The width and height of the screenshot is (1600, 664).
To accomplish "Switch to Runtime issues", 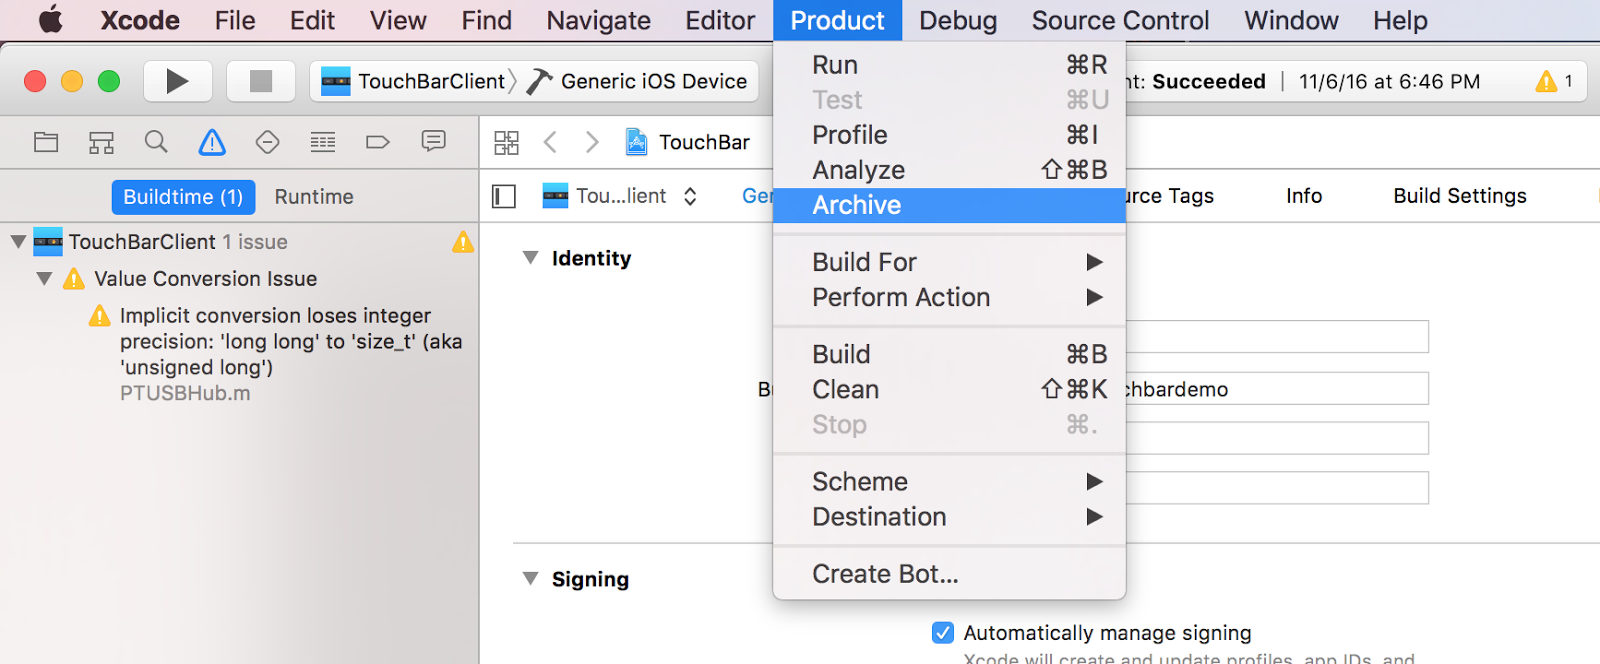I will click(314, 197).
